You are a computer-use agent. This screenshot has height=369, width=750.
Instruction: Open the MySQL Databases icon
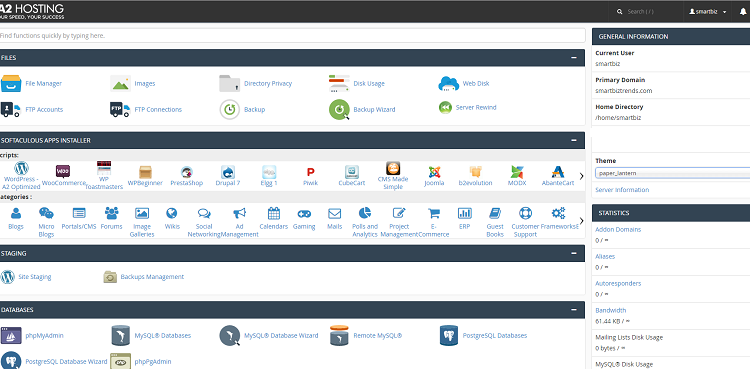[x=120, y=335]
